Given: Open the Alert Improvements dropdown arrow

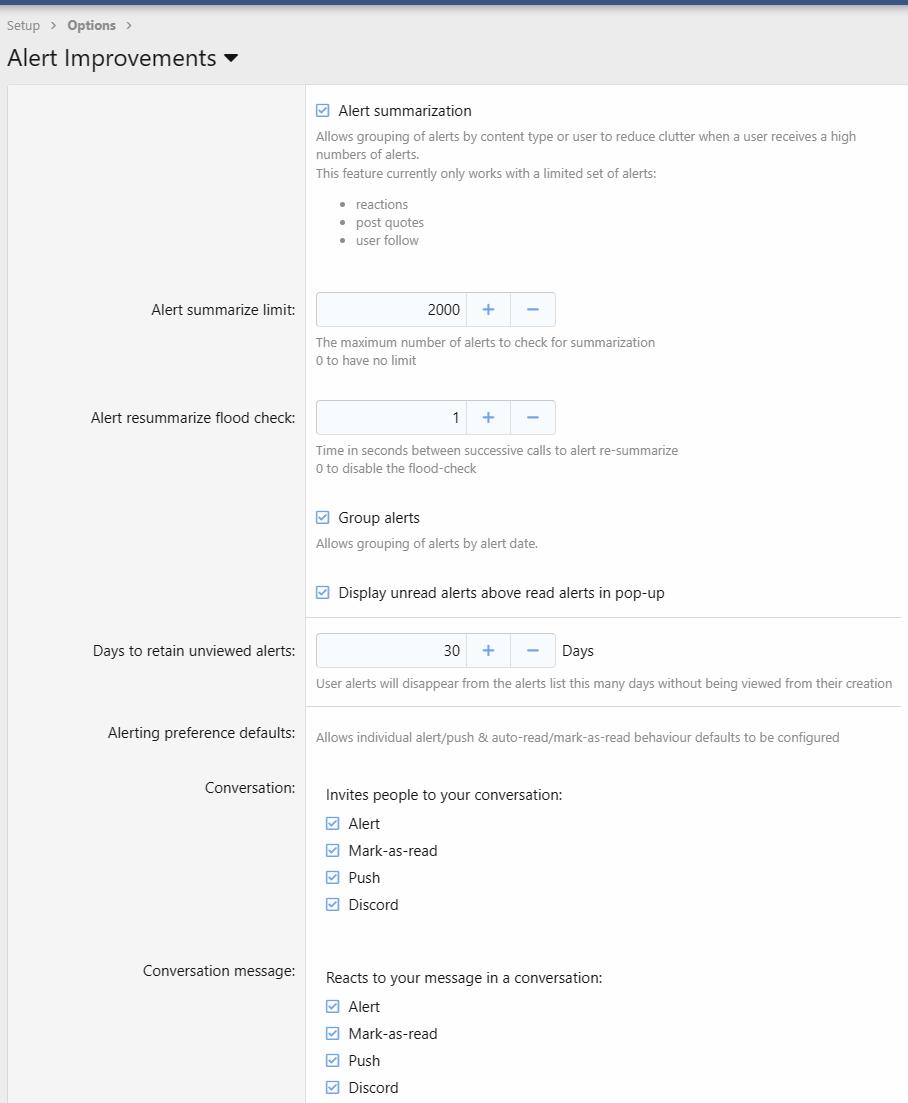Looking at the screenshot, I should (x=231, y=59).
